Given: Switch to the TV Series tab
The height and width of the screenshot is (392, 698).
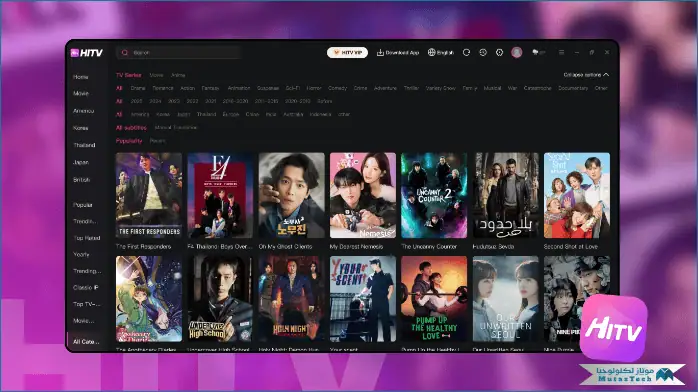Looking at the screenshot, I should 129,75.
